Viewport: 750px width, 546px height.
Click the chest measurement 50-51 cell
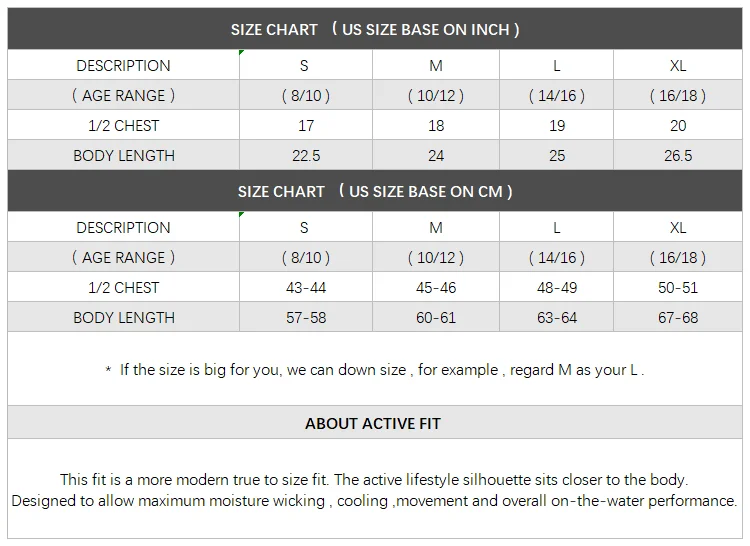click(678, 288)
